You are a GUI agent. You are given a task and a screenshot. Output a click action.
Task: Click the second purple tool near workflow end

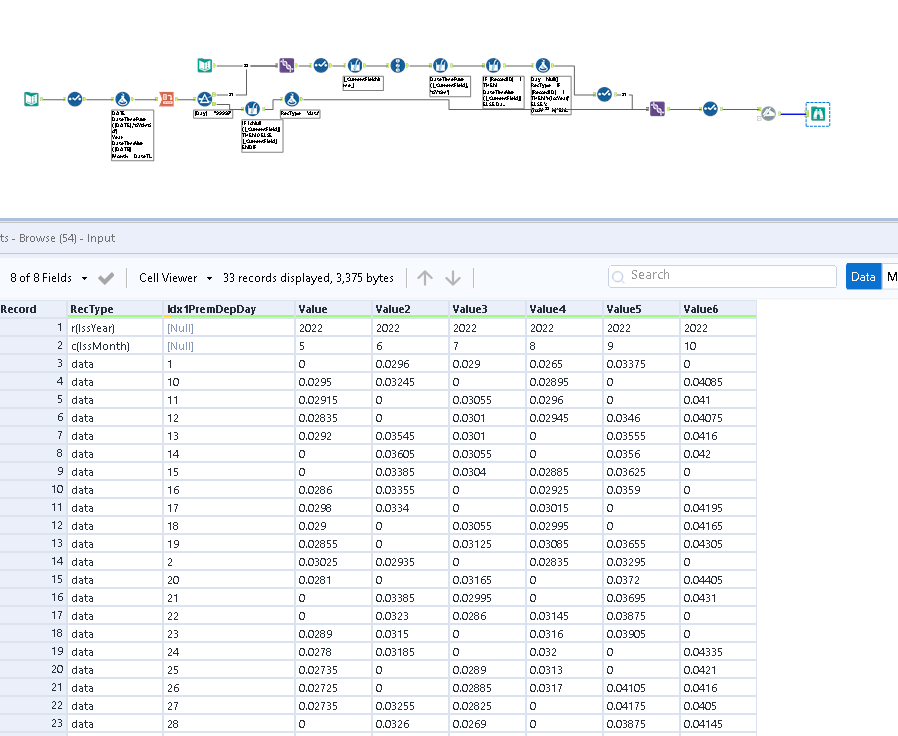click(656, 108)
